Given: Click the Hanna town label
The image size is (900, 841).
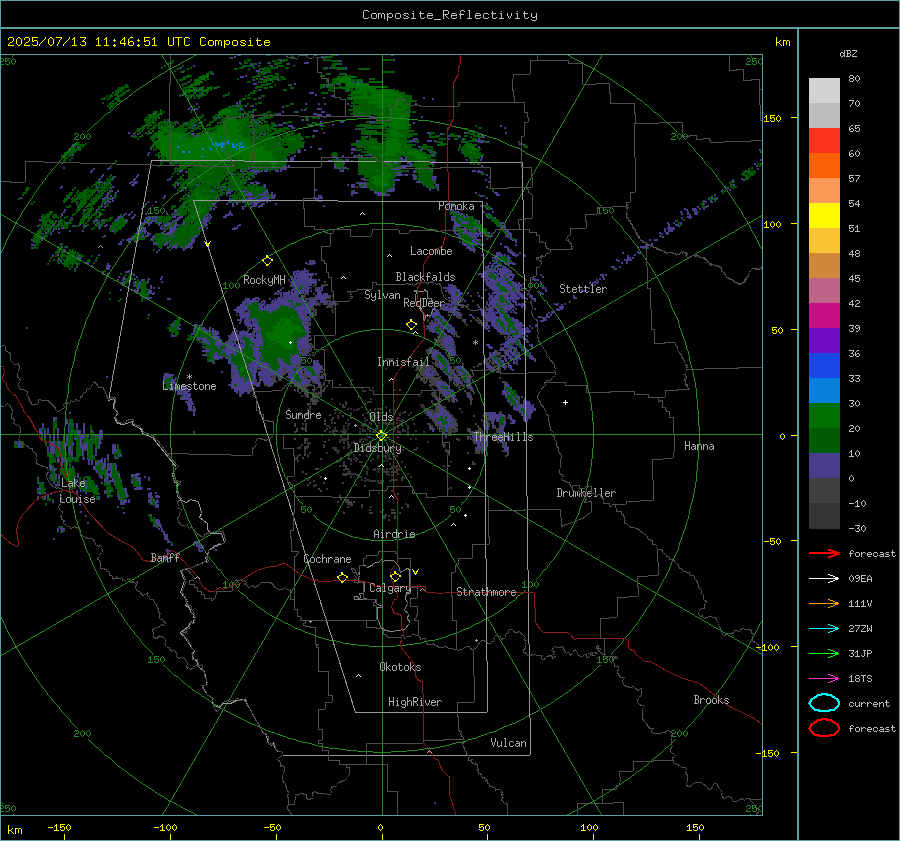Looking at the screenshot, I should [699, 446].
